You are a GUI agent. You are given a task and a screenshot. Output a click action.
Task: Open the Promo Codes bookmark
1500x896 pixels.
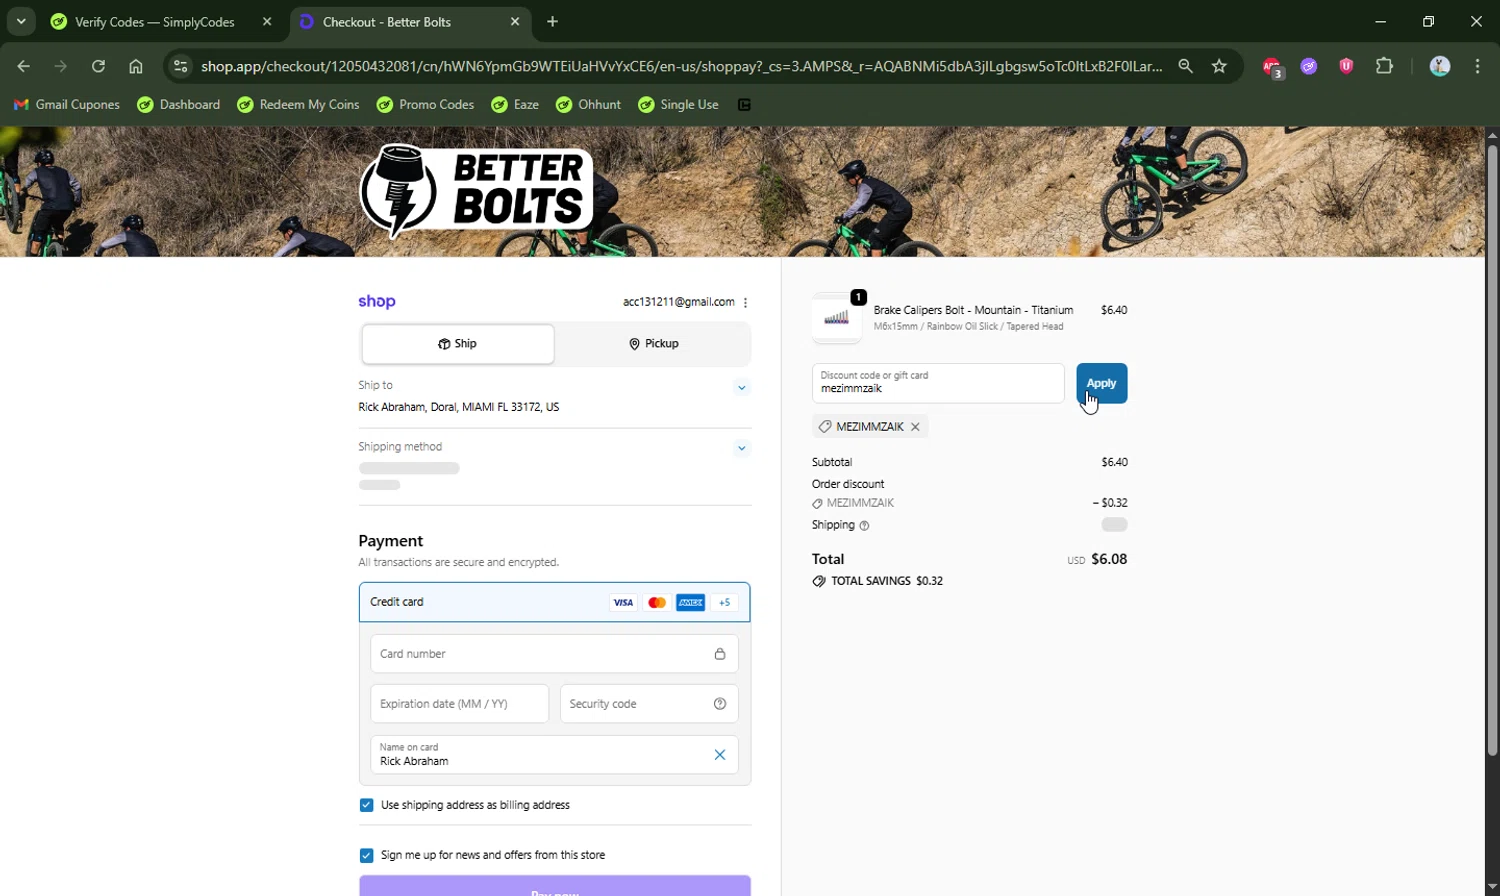click(425, 105)
